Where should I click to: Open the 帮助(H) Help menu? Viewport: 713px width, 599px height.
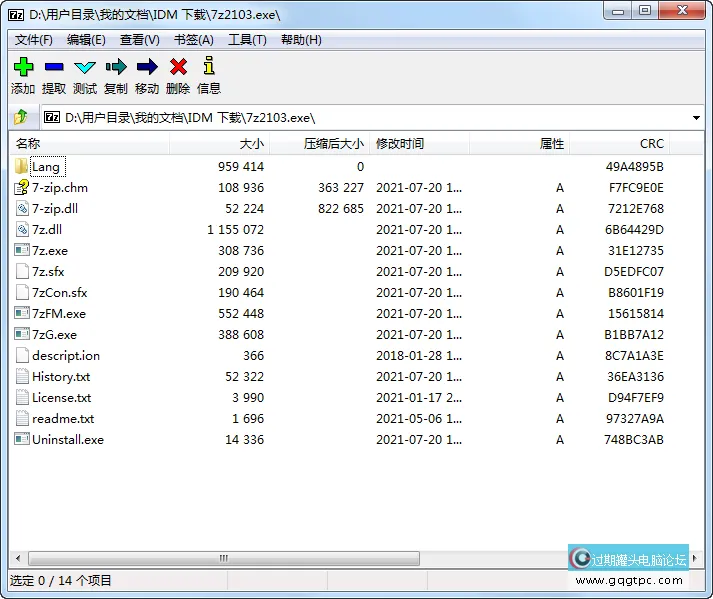[x=301, y=40]
